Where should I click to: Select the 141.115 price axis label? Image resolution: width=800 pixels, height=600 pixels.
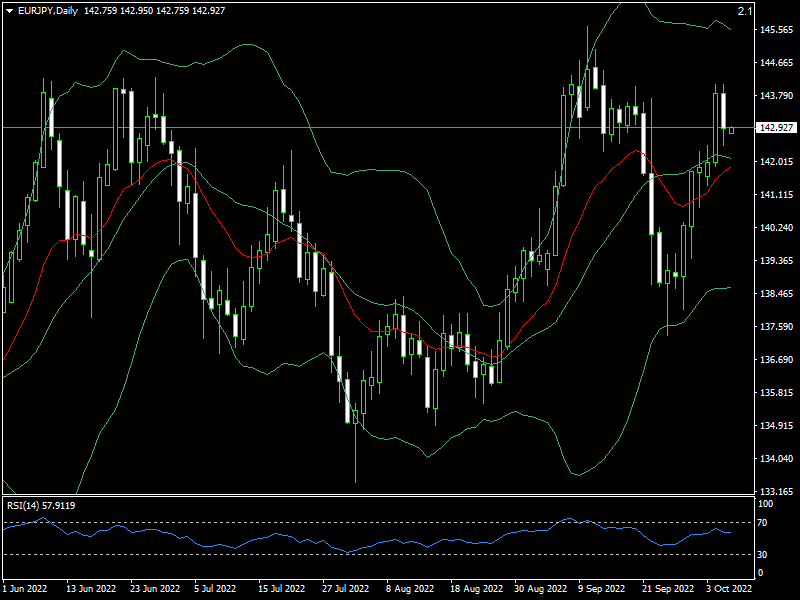click(x=777, y=194)
